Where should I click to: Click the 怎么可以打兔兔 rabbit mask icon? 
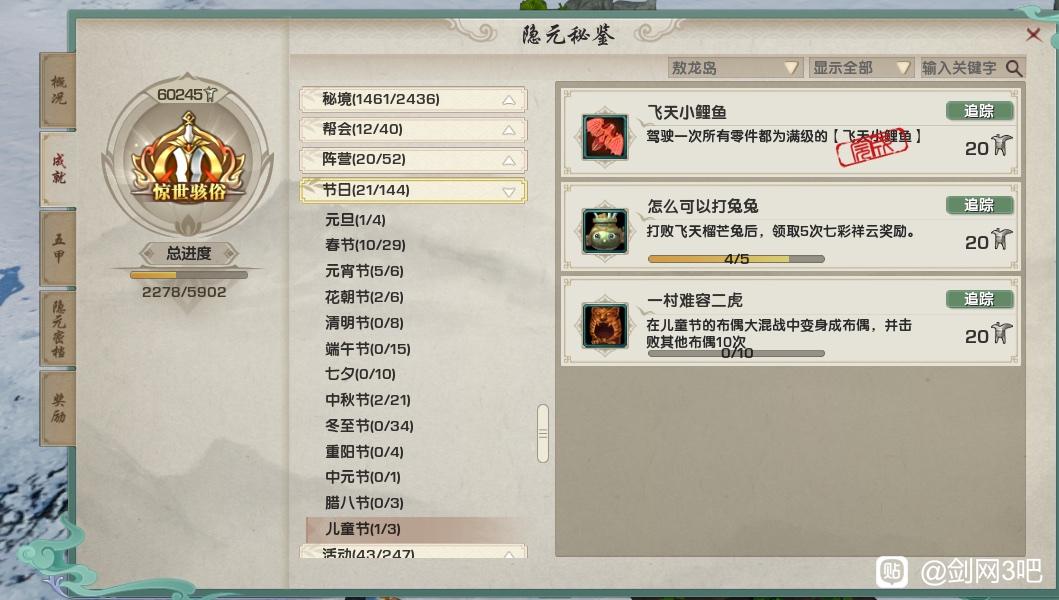605,231
